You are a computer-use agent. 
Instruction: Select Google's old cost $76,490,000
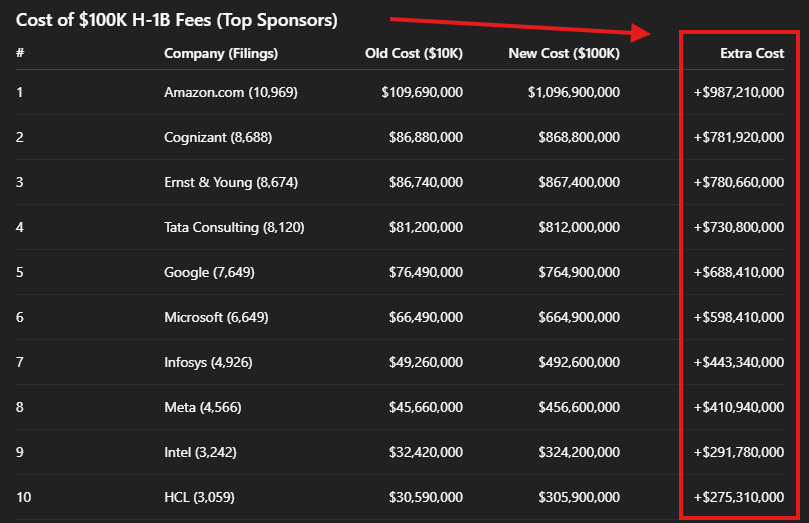[426, 272]
